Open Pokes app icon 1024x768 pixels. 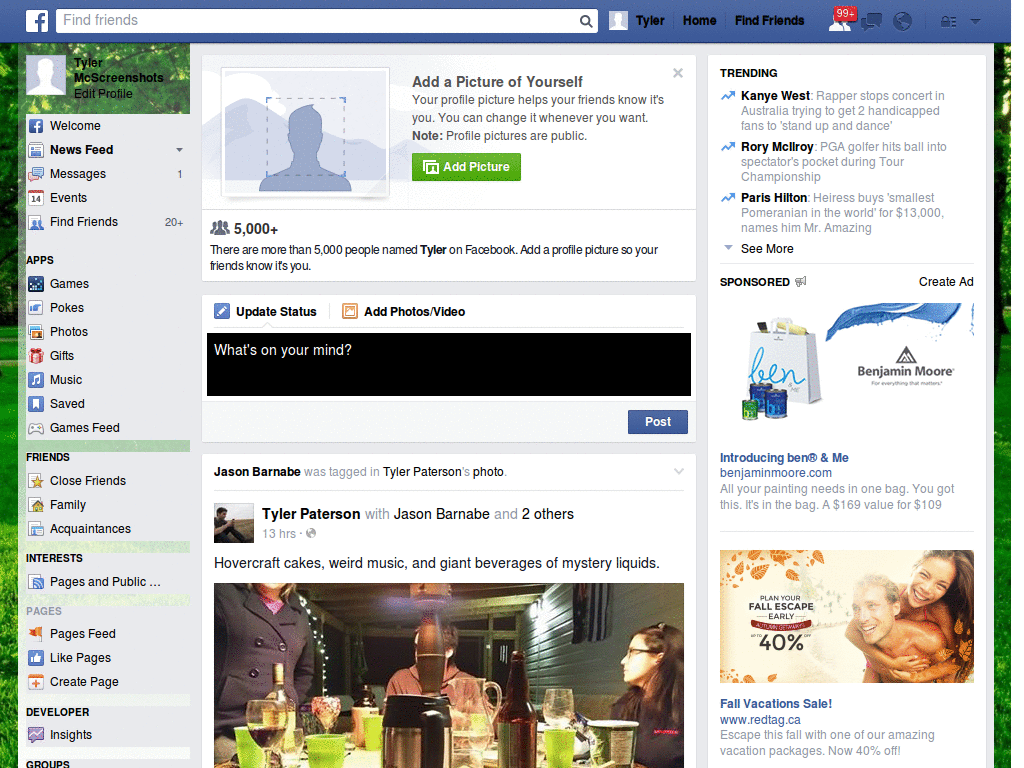tap(36, 308)
